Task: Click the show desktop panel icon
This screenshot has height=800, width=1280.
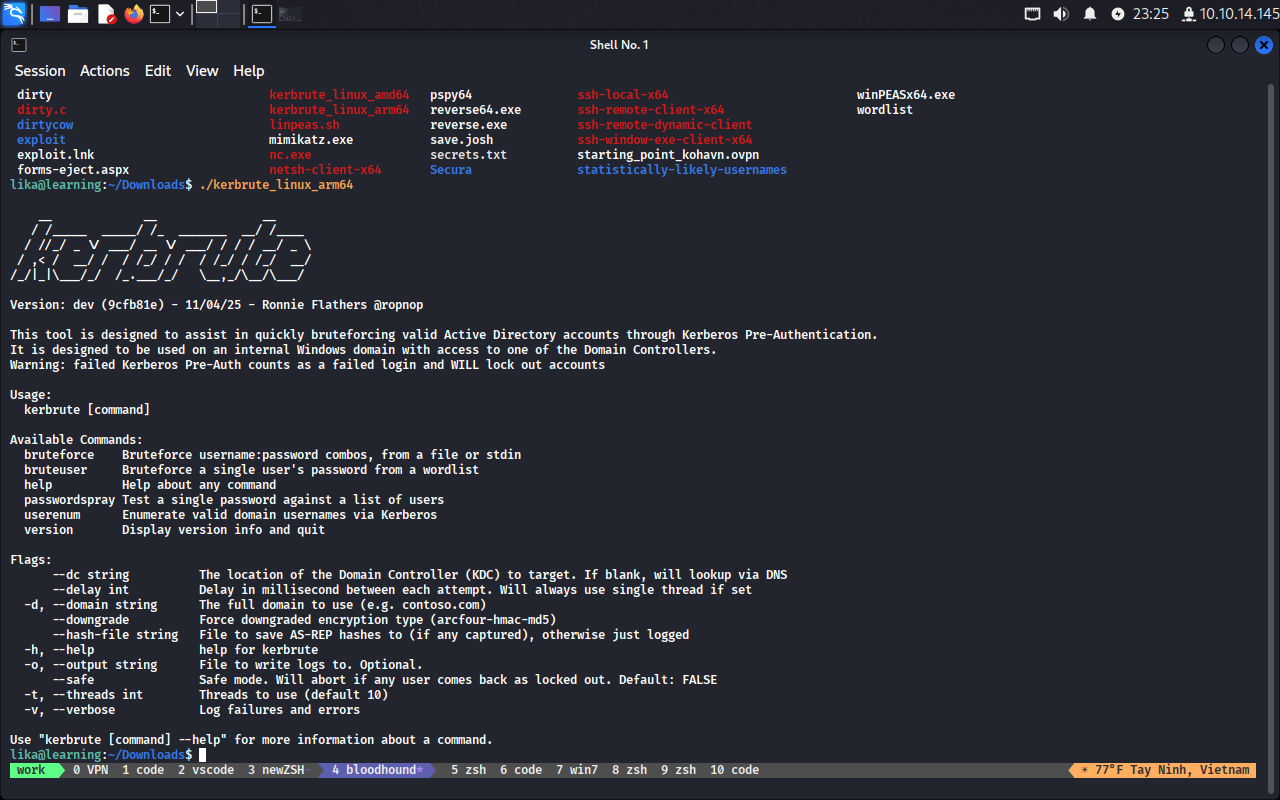Action: pyautogui.click(x=49, y=14)
